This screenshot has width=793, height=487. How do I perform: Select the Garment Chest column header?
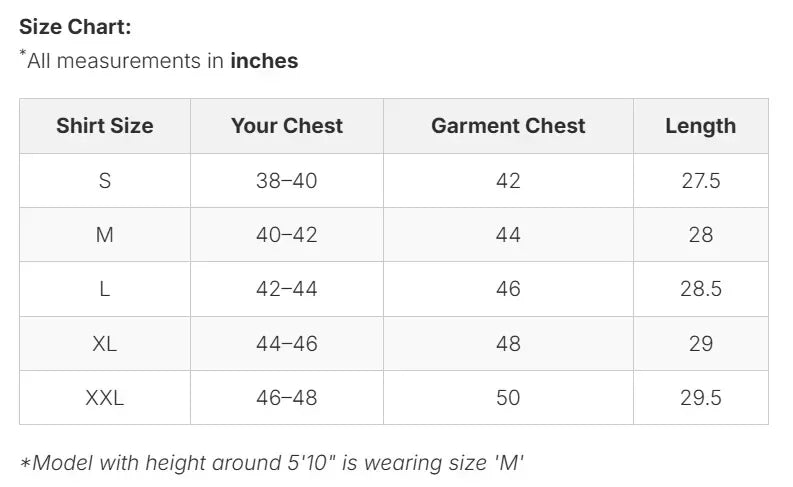point(508,126)
